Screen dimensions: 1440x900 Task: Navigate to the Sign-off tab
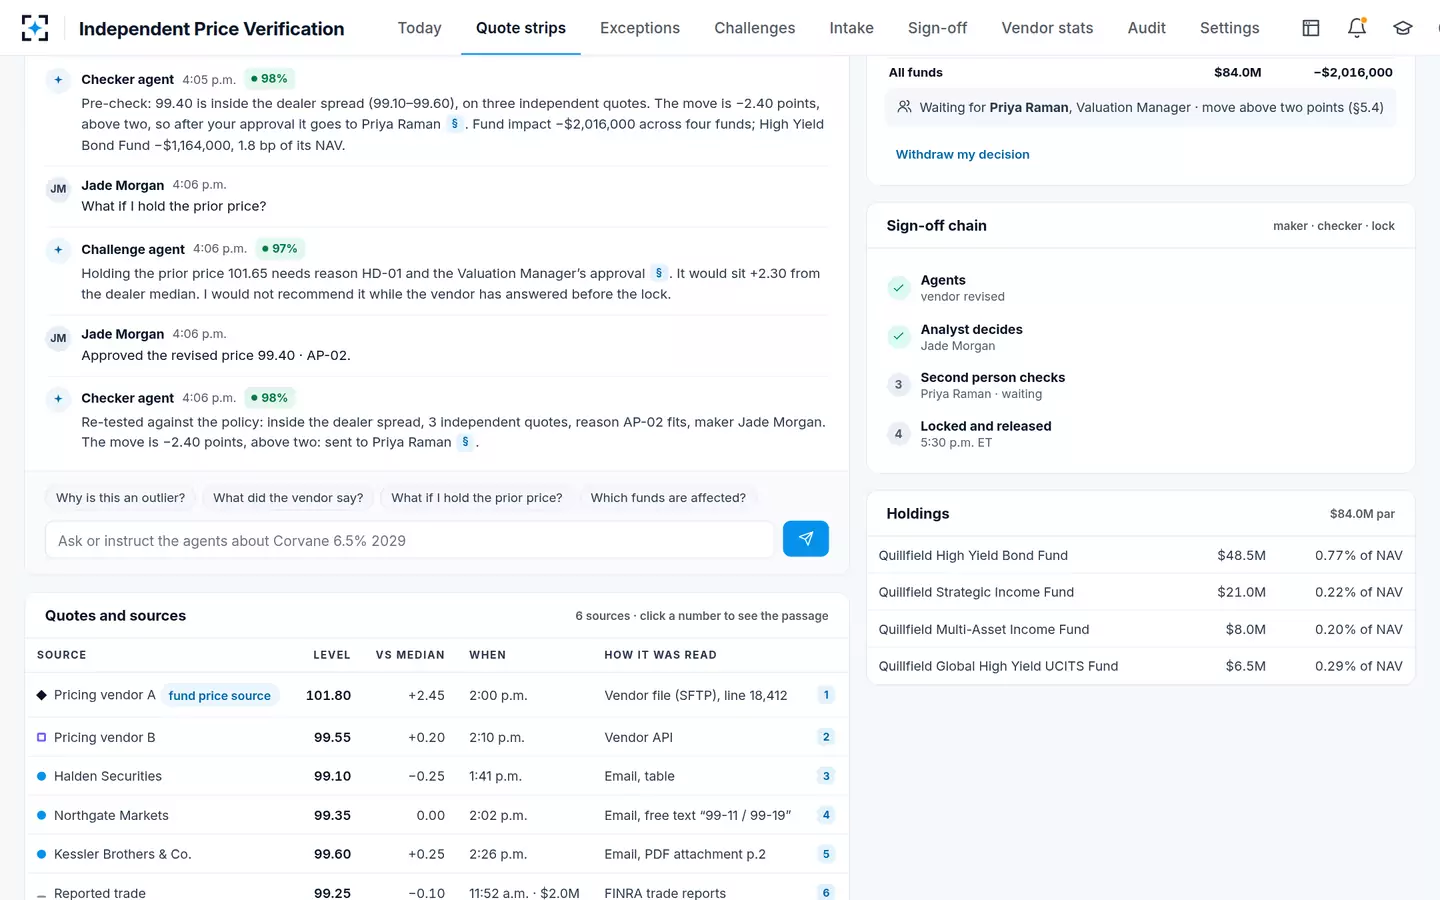(937, 28)
